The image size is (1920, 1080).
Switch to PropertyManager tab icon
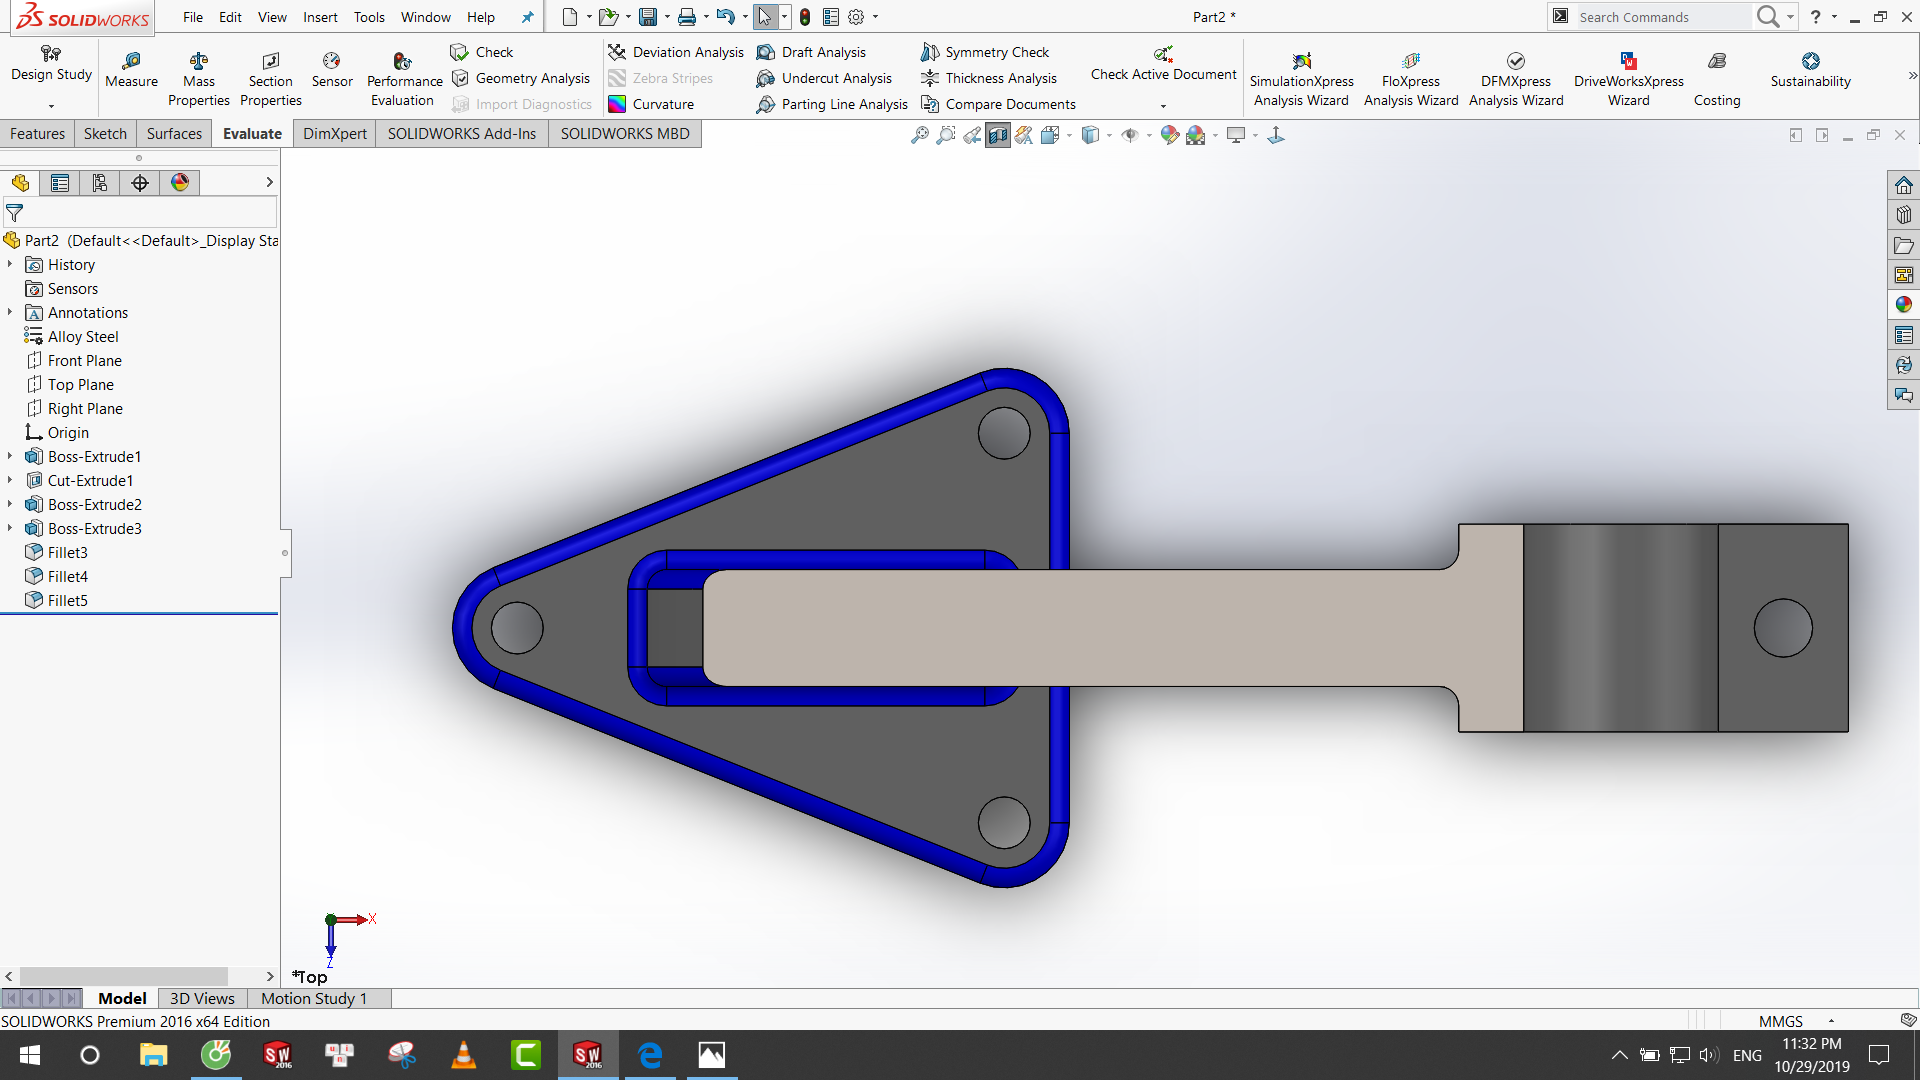[60, 183]
